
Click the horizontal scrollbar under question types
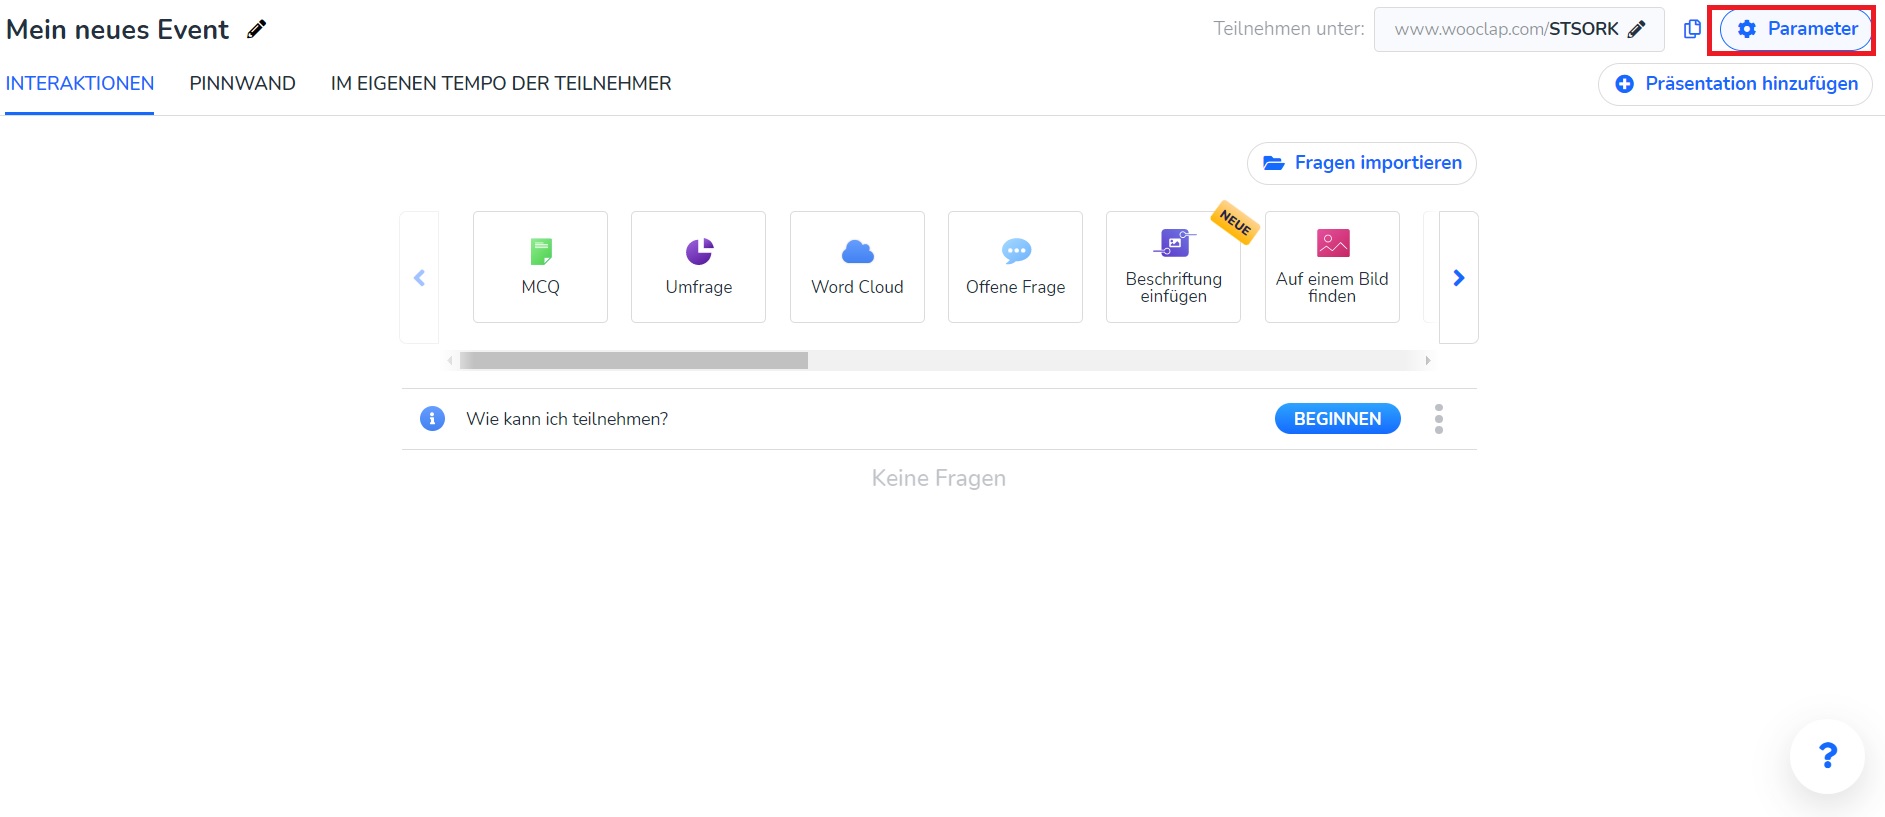[634, 360]
